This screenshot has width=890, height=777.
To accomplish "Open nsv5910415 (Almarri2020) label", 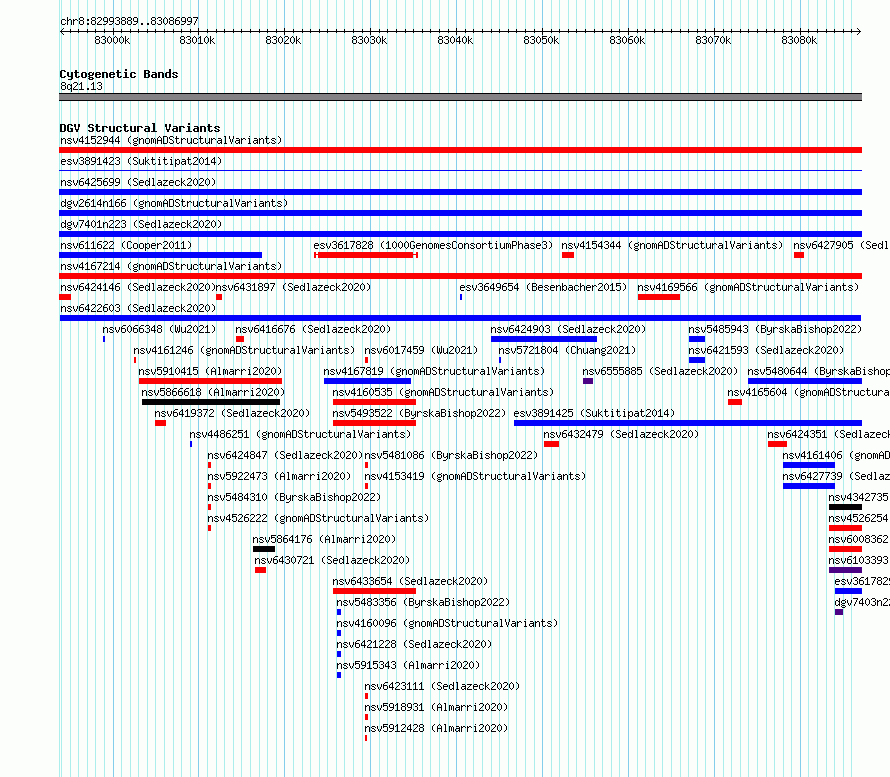I will point(210,371).
